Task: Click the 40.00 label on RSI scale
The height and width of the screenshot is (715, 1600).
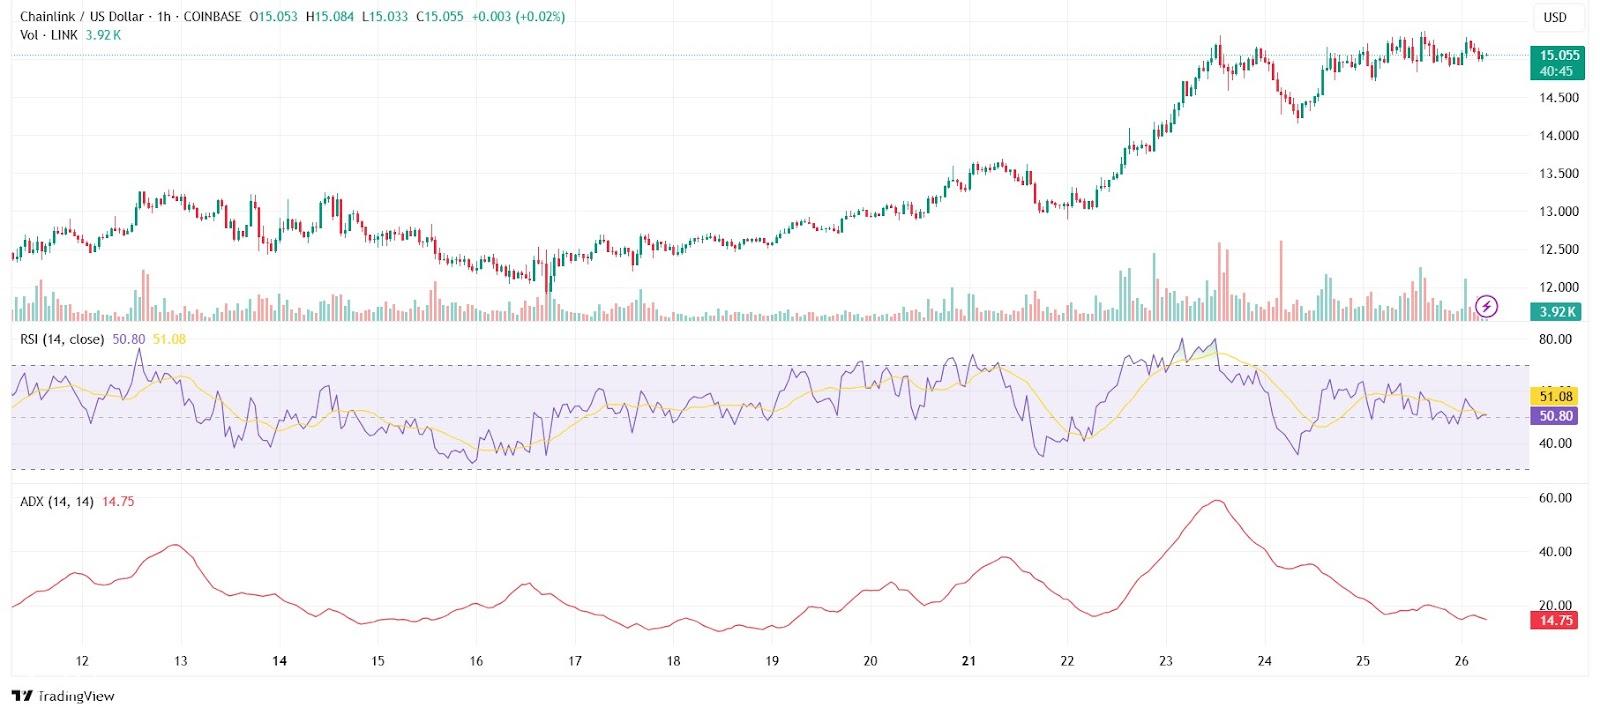Action: point(1556,443)
